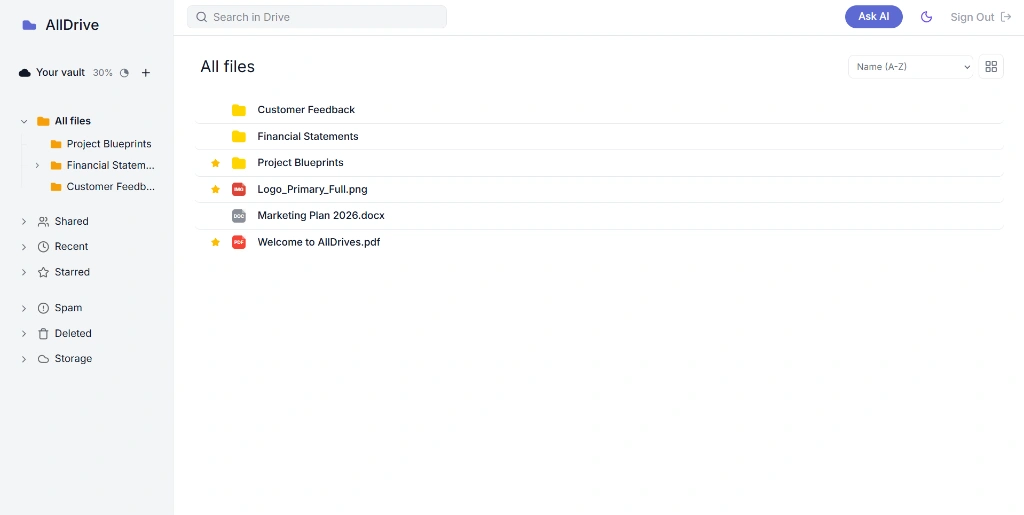Click the Search in Drive field
The image size is (1024, 515).
(317, 17)
